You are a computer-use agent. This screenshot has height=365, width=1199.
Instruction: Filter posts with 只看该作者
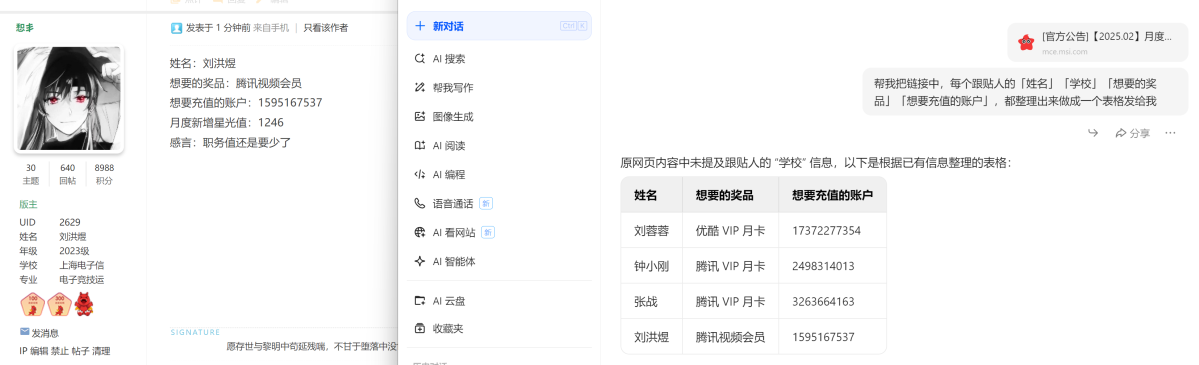(325, 28)
